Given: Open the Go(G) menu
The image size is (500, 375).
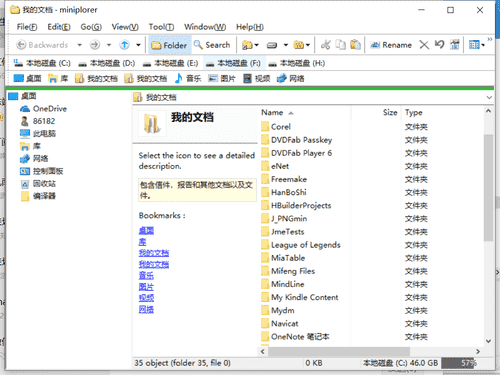Looking at the screenshot, I should (x=91, y=27).
